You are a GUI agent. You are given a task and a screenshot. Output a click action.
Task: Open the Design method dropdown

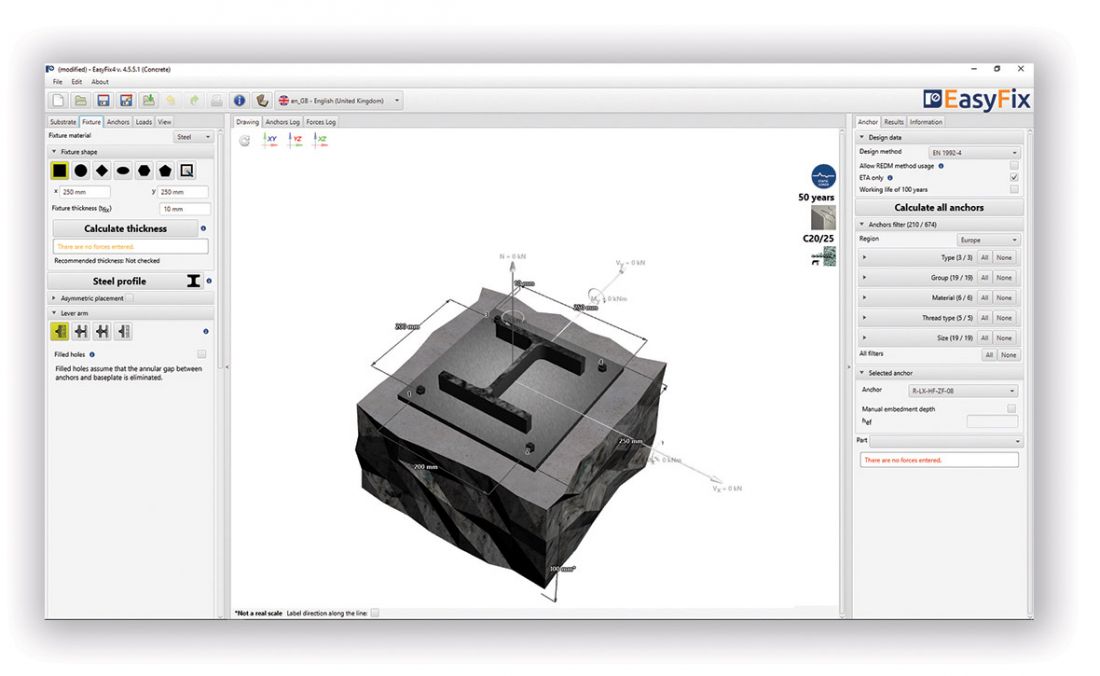(974, 152)
